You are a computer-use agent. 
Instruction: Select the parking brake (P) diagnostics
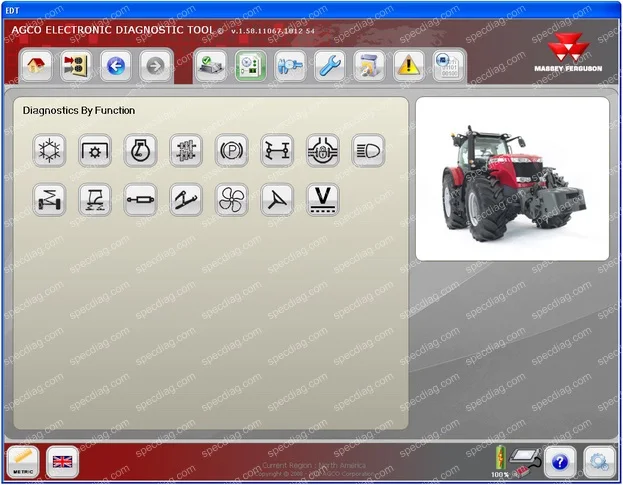(x=232, y=151)
